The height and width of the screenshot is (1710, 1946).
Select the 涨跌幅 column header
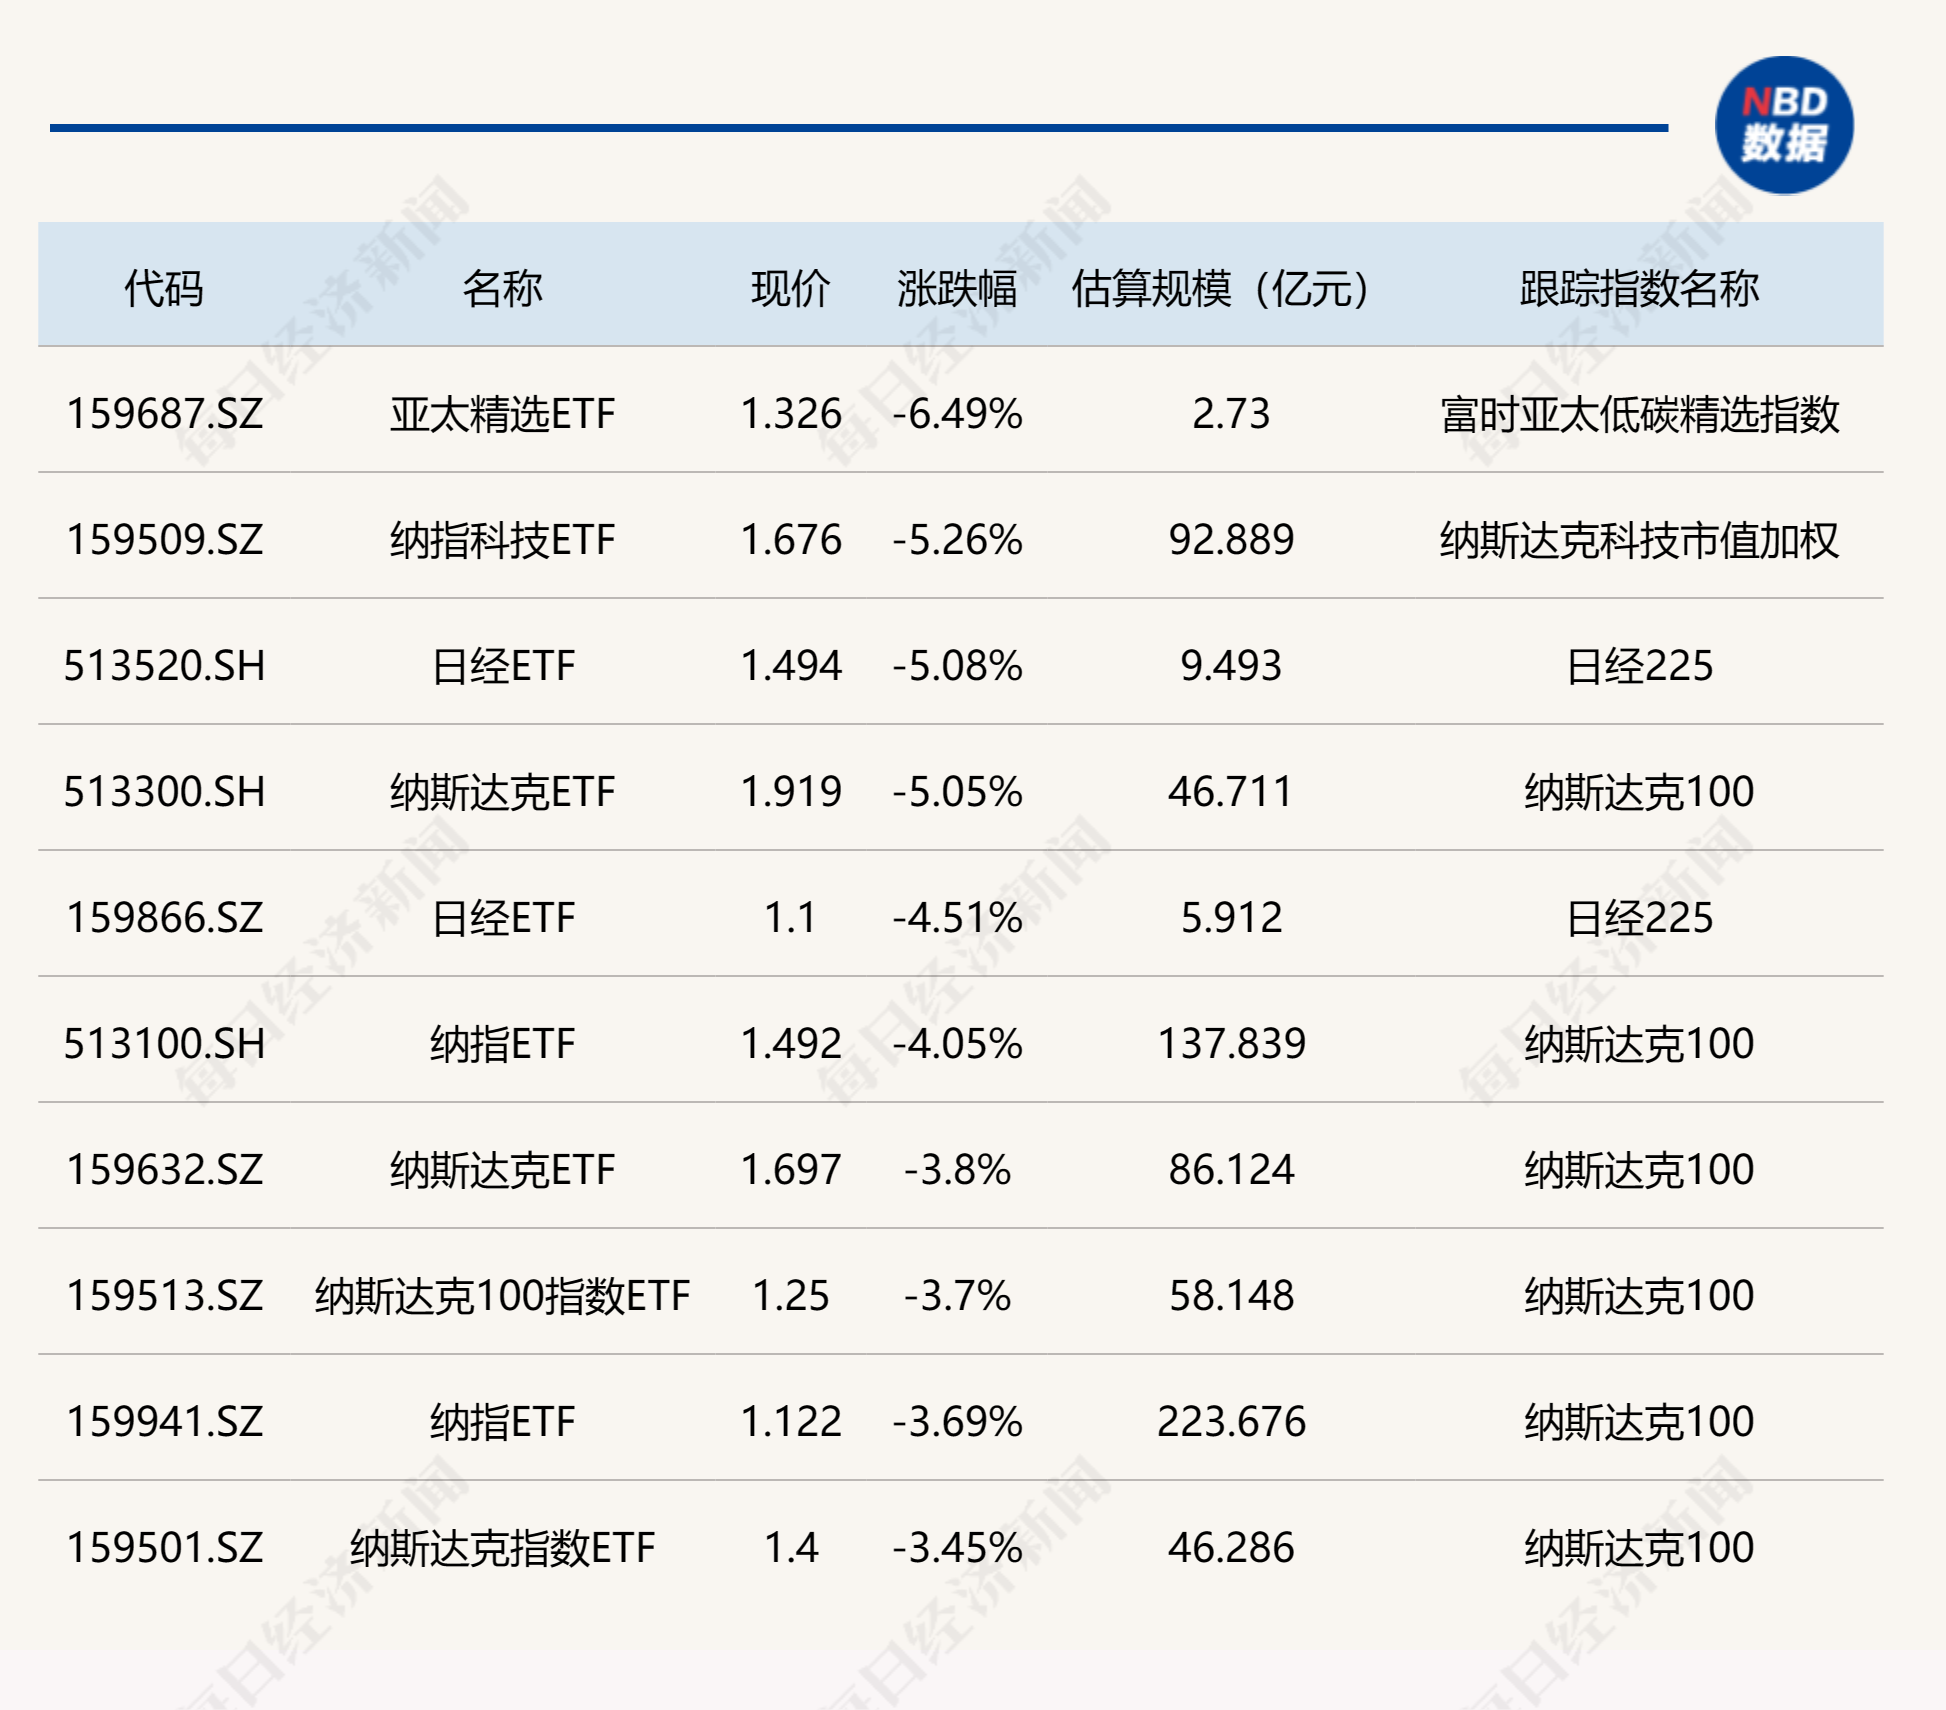pos(957,288)
